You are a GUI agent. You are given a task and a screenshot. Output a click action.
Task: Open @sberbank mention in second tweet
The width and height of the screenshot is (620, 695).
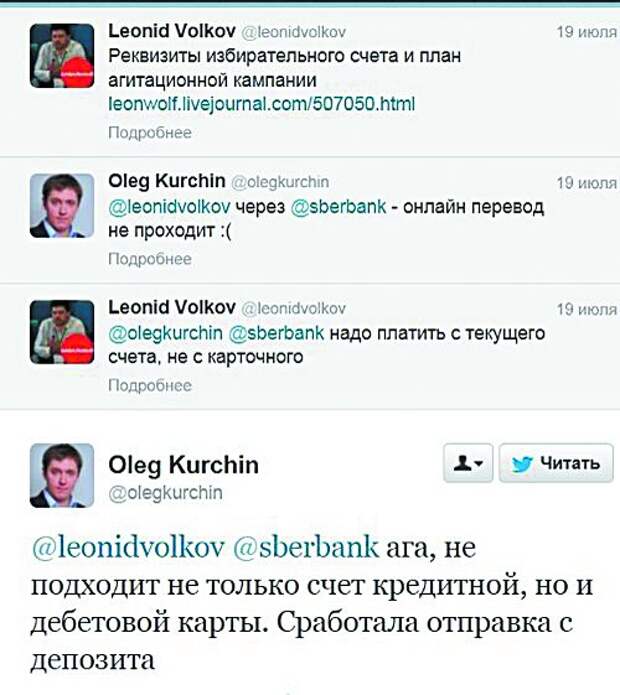(x=338, y=207)
